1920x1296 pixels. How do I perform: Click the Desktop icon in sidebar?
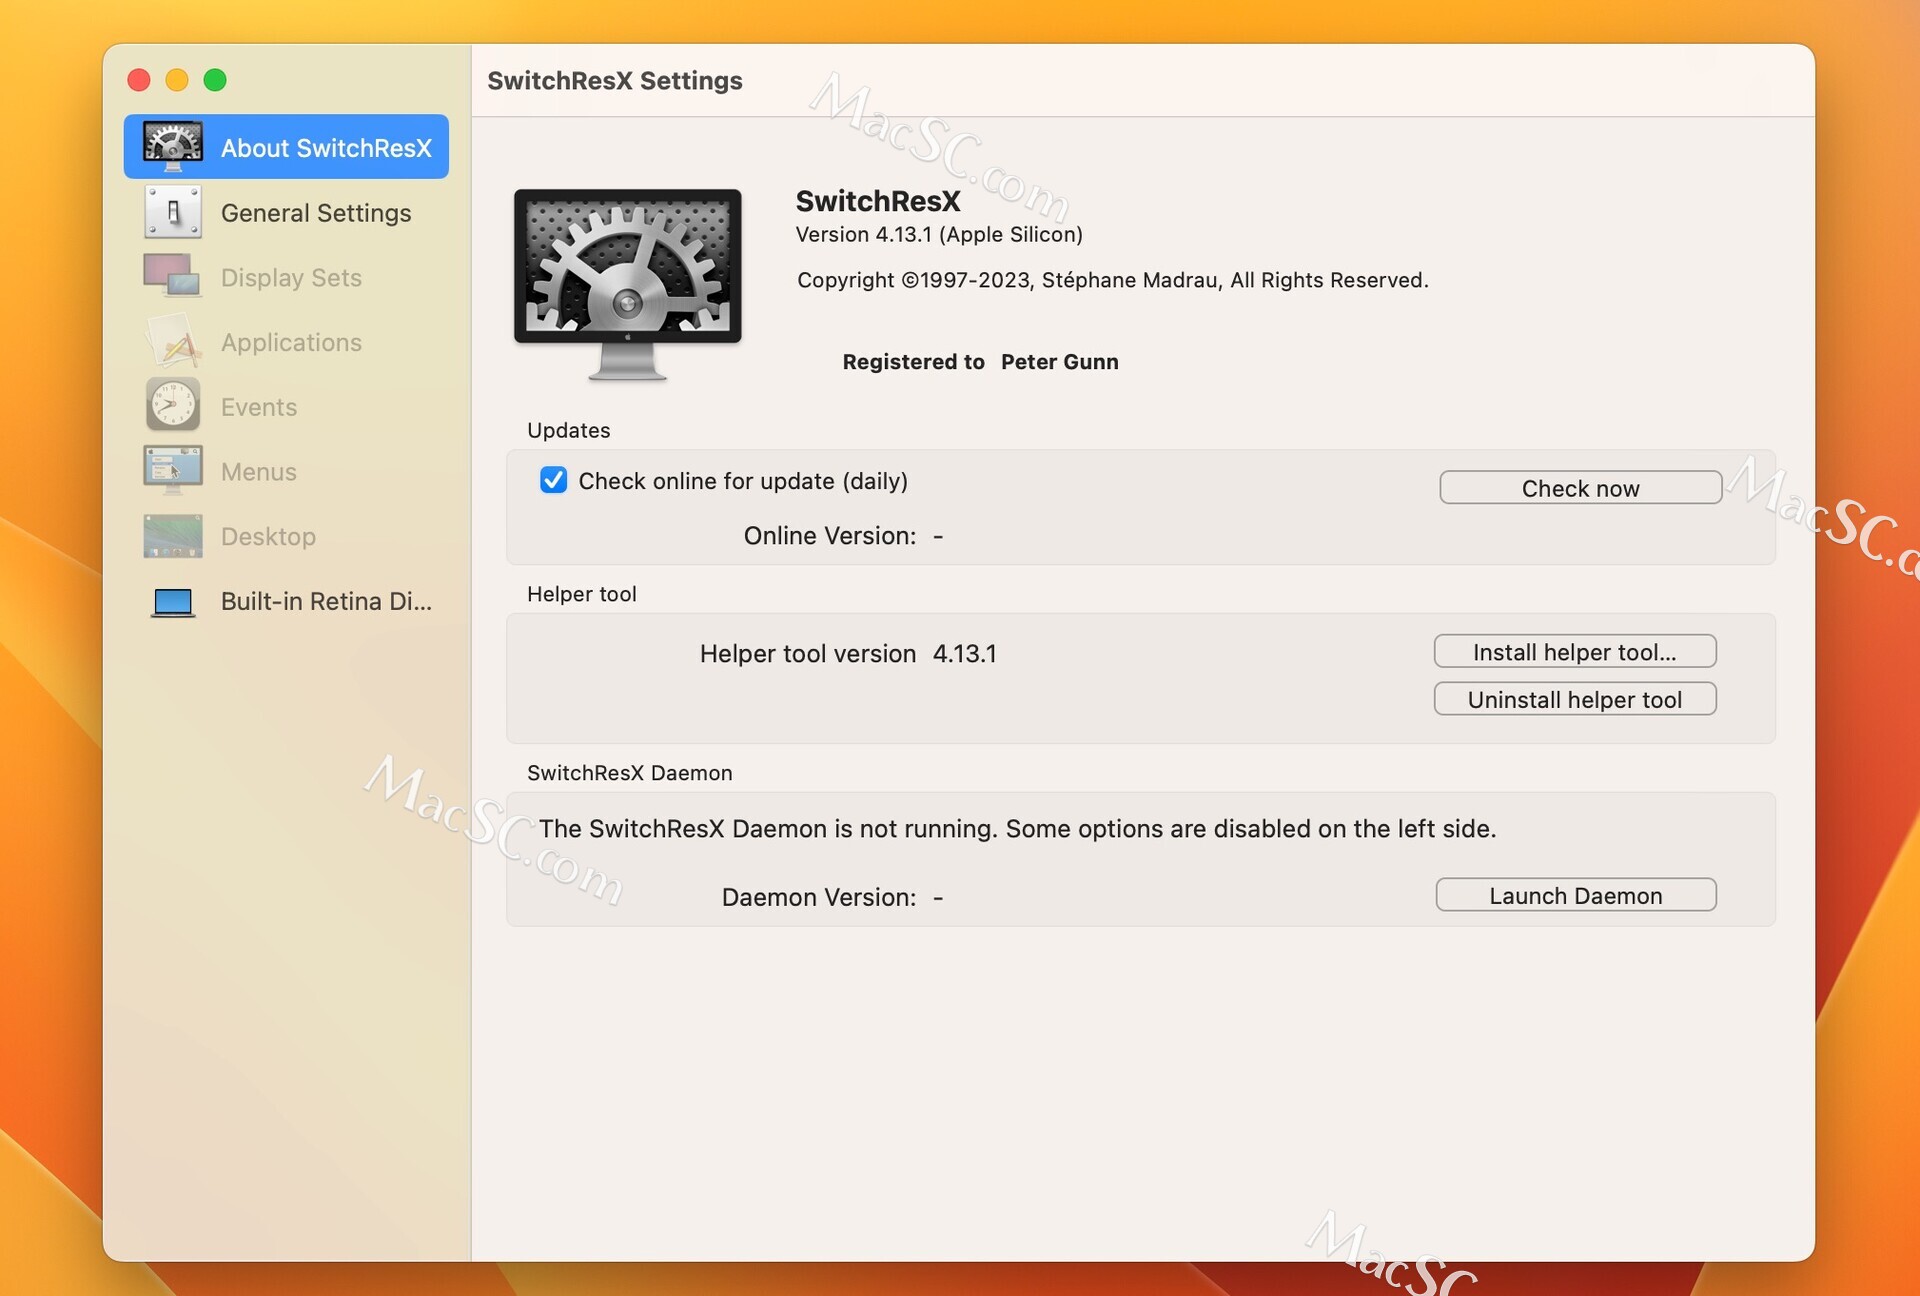(x=172, y=536)
